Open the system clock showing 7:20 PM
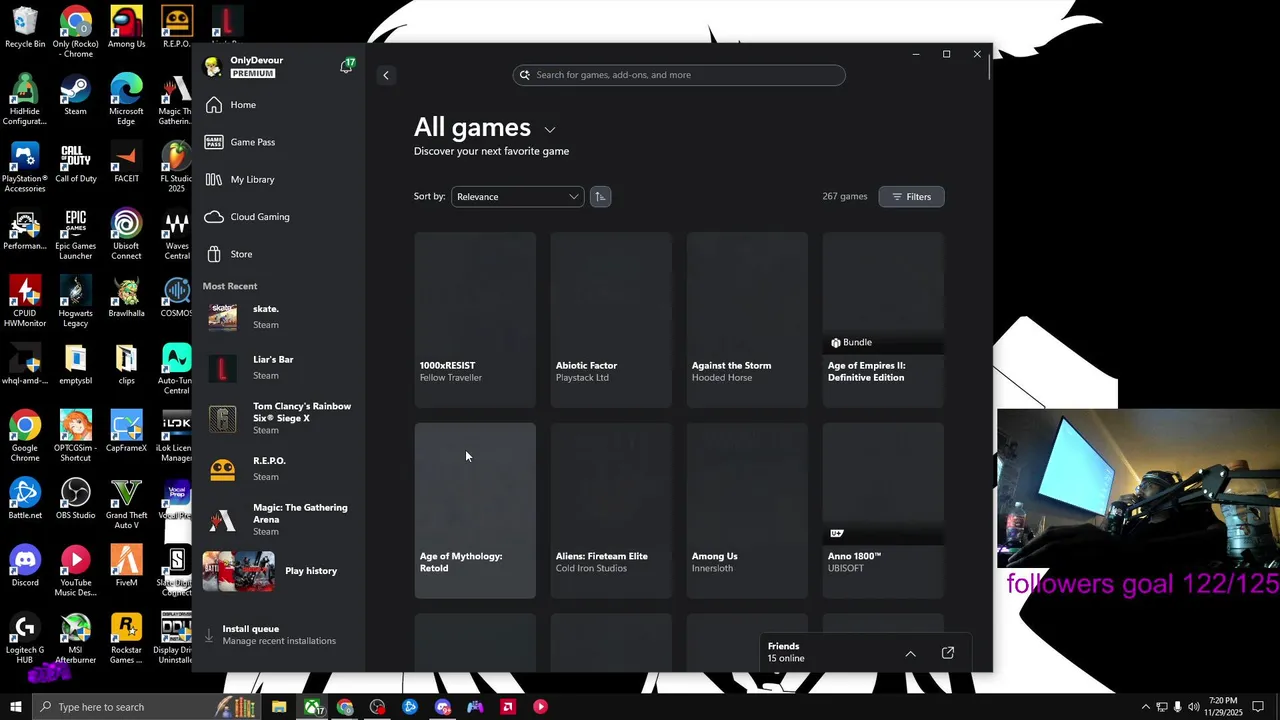This screenshot has width=1280, height=720. pyautogui.click(x=1222, y=707)
